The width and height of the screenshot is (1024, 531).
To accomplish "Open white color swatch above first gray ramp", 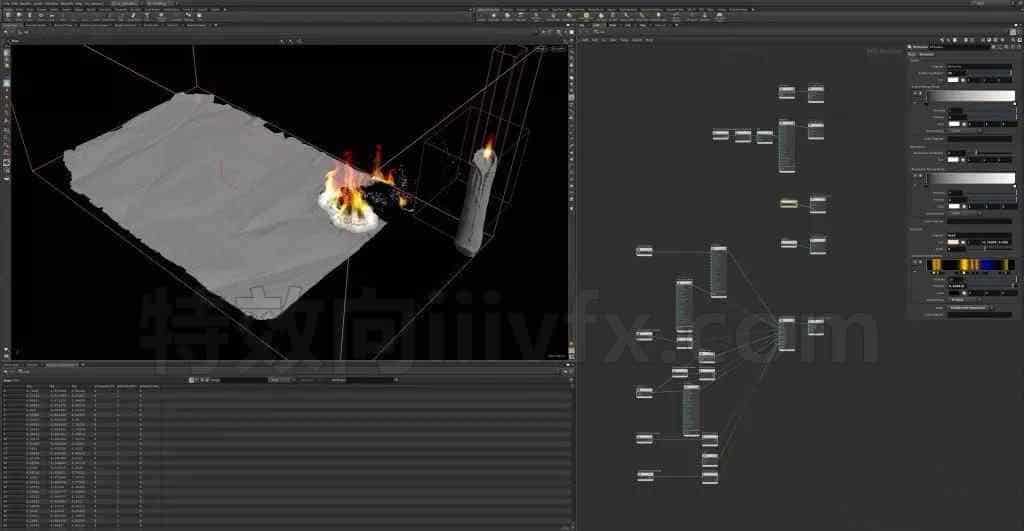I will coord(953,80).
